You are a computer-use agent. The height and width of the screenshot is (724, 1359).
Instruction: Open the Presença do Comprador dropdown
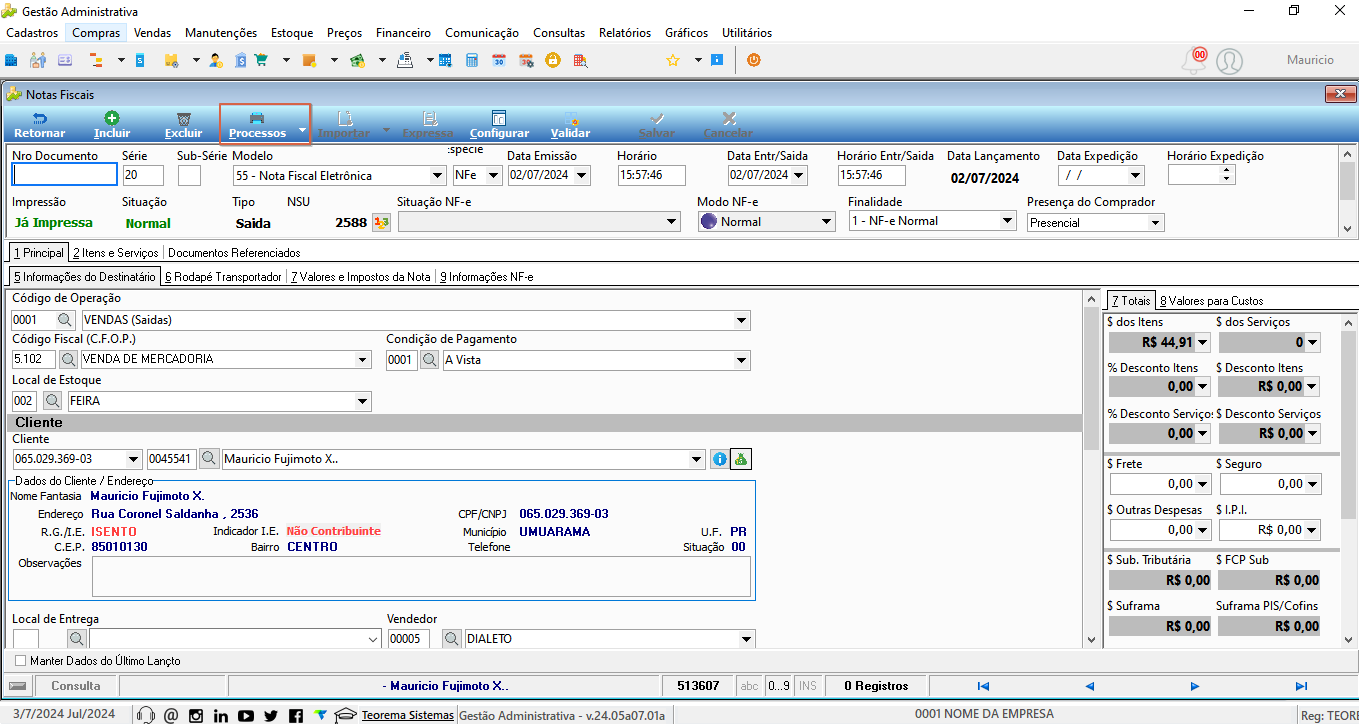tap(1155, 222)
